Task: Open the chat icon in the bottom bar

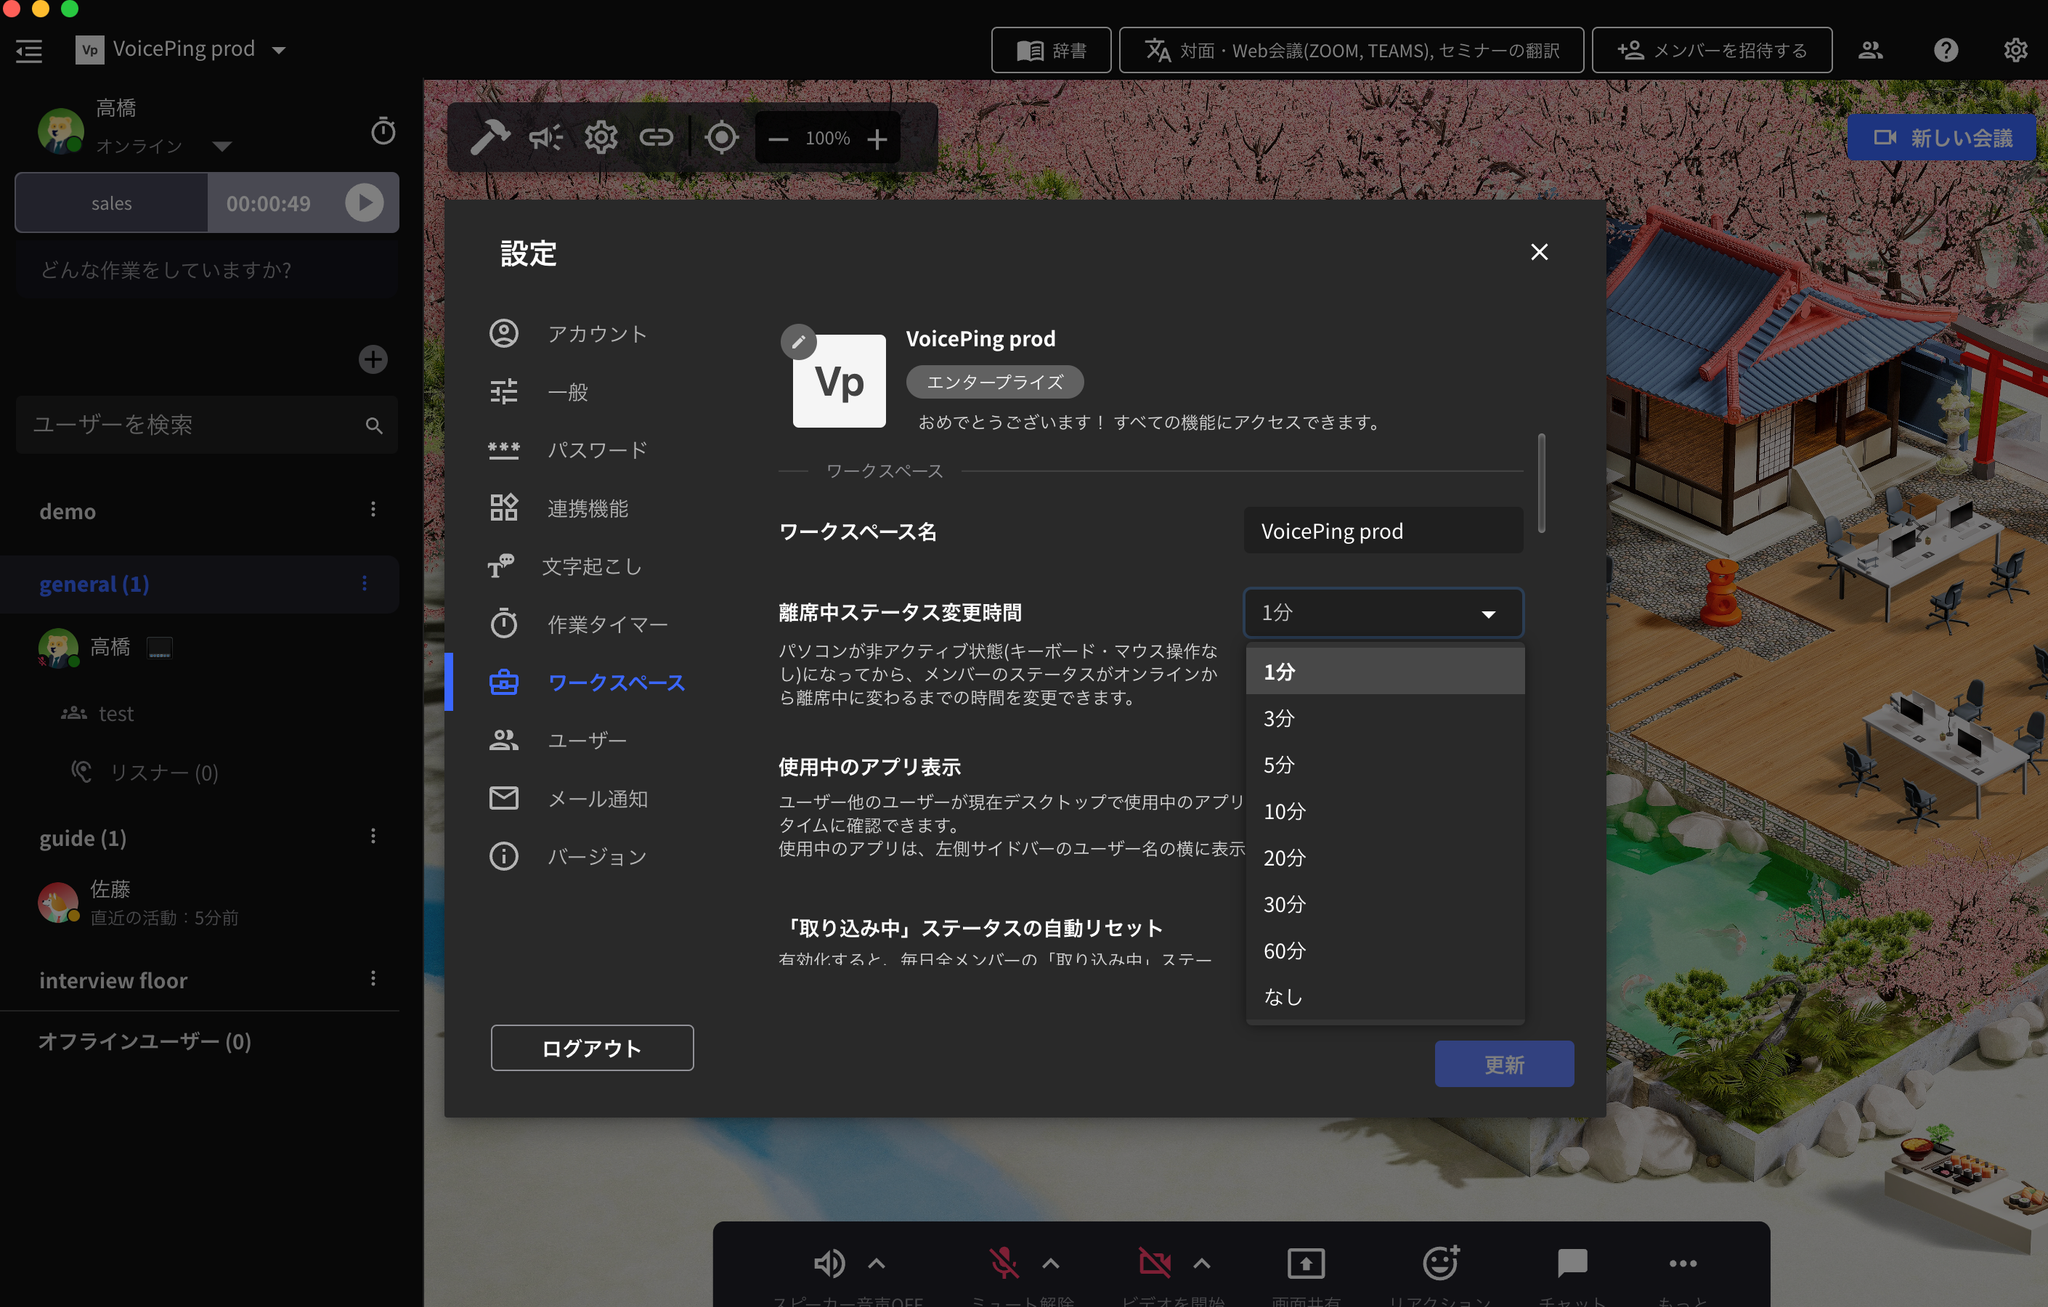Action: [x=1573, y=1263]
